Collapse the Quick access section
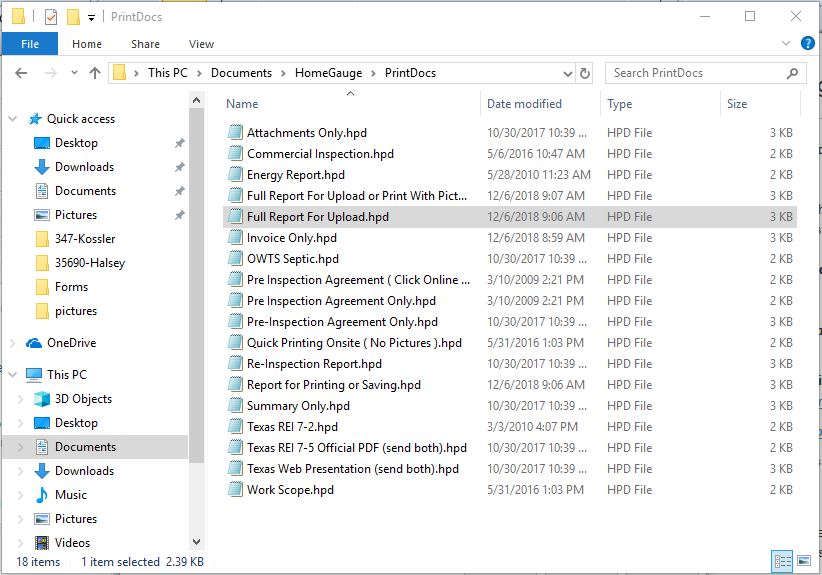 tap(12, 119)
